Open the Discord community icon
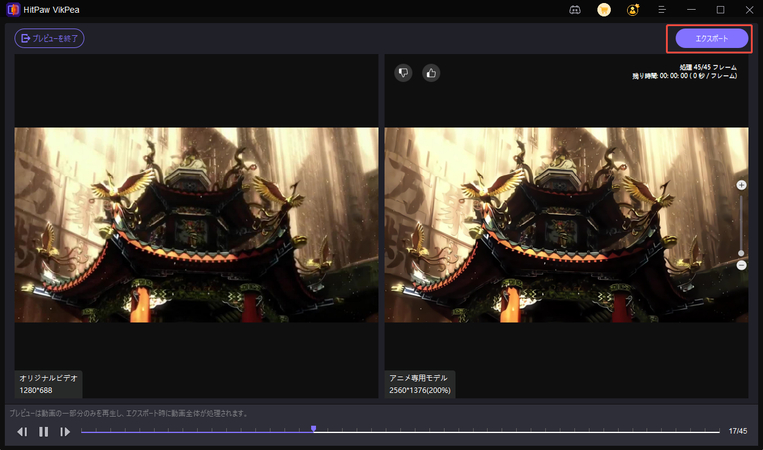This screenshot has width=763, height=450. point(575,10)
